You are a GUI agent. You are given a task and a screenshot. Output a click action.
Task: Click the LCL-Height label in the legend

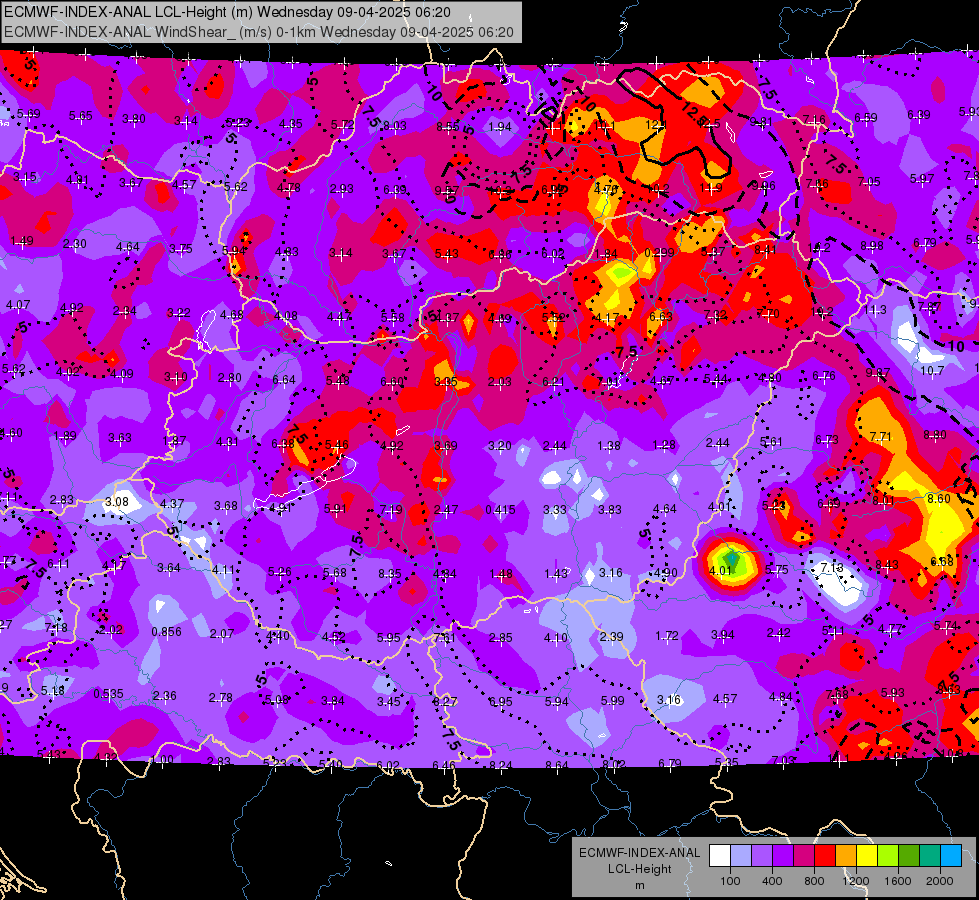coord(639,869)
